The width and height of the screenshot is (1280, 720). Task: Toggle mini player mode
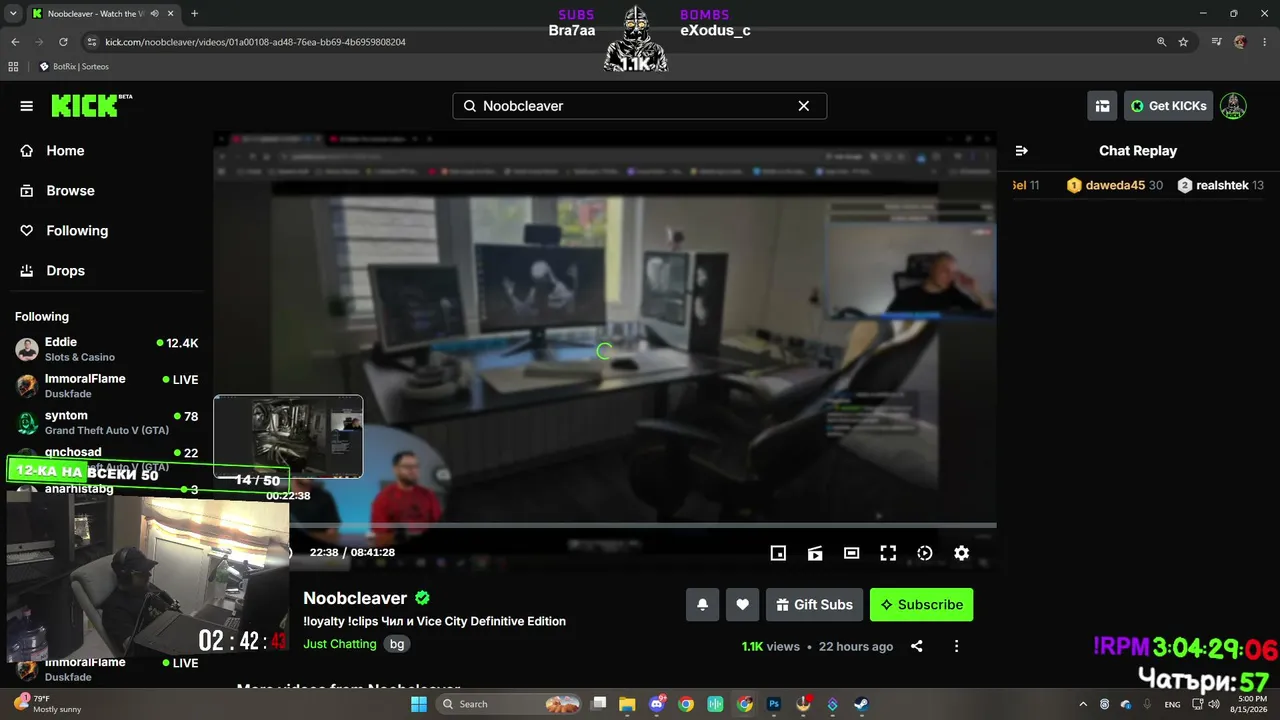click(778, 553)
